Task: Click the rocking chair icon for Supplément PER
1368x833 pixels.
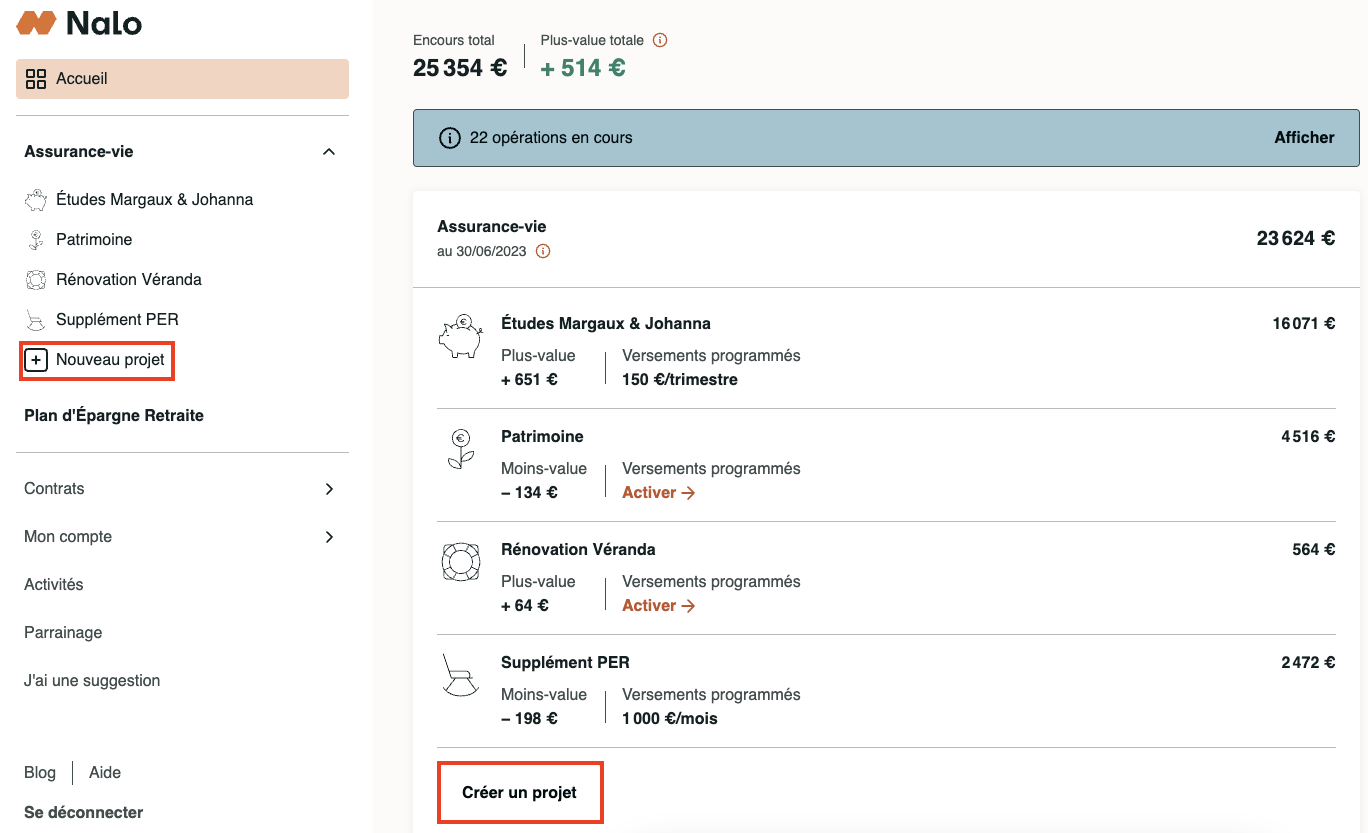Action: click(460, 675)
